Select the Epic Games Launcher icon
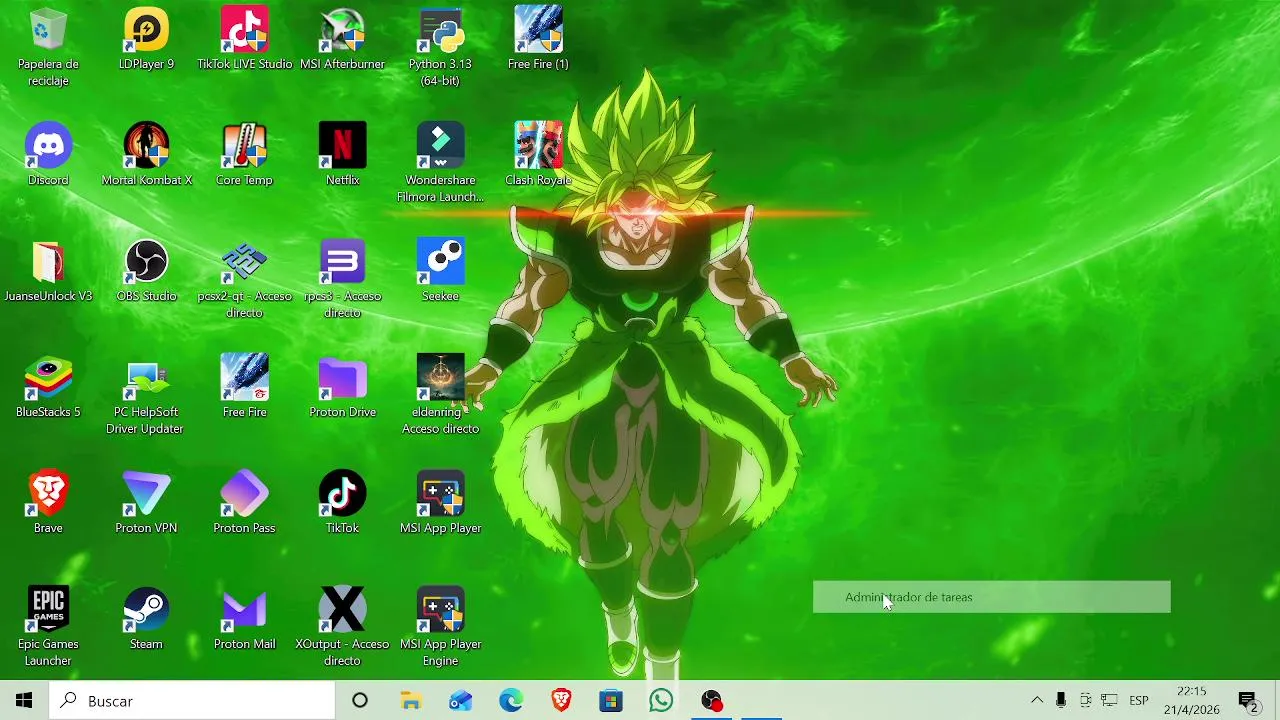This screenshot has width=1280, height=720. 48,627
